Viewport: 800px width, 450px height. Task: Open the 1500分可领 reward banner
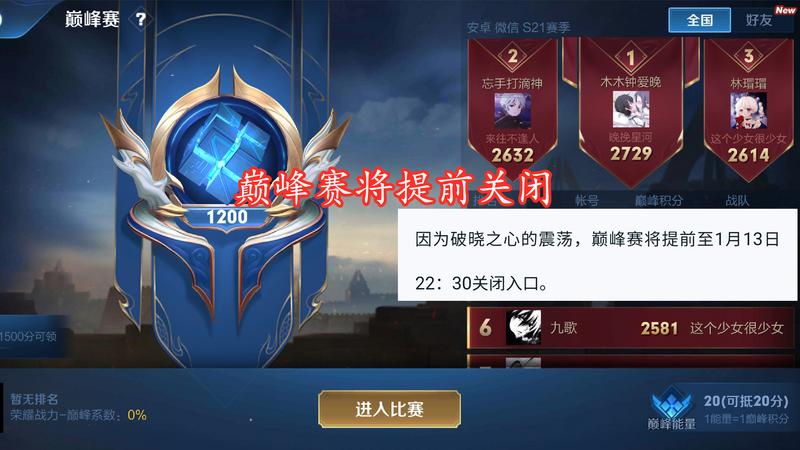(32, 336)
